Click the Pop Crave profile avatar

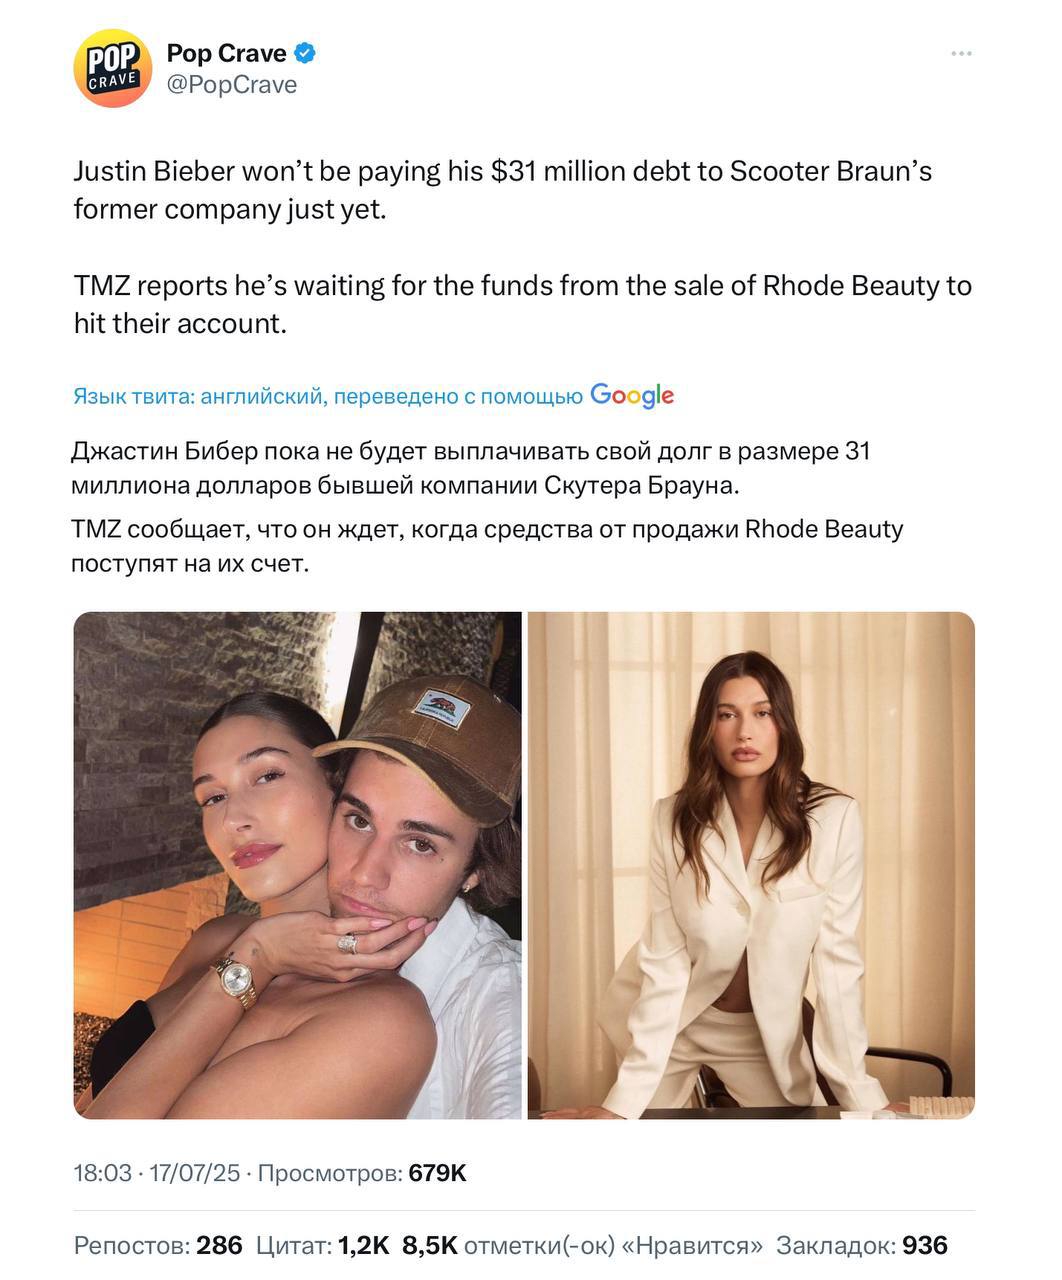tap(113, 68)
